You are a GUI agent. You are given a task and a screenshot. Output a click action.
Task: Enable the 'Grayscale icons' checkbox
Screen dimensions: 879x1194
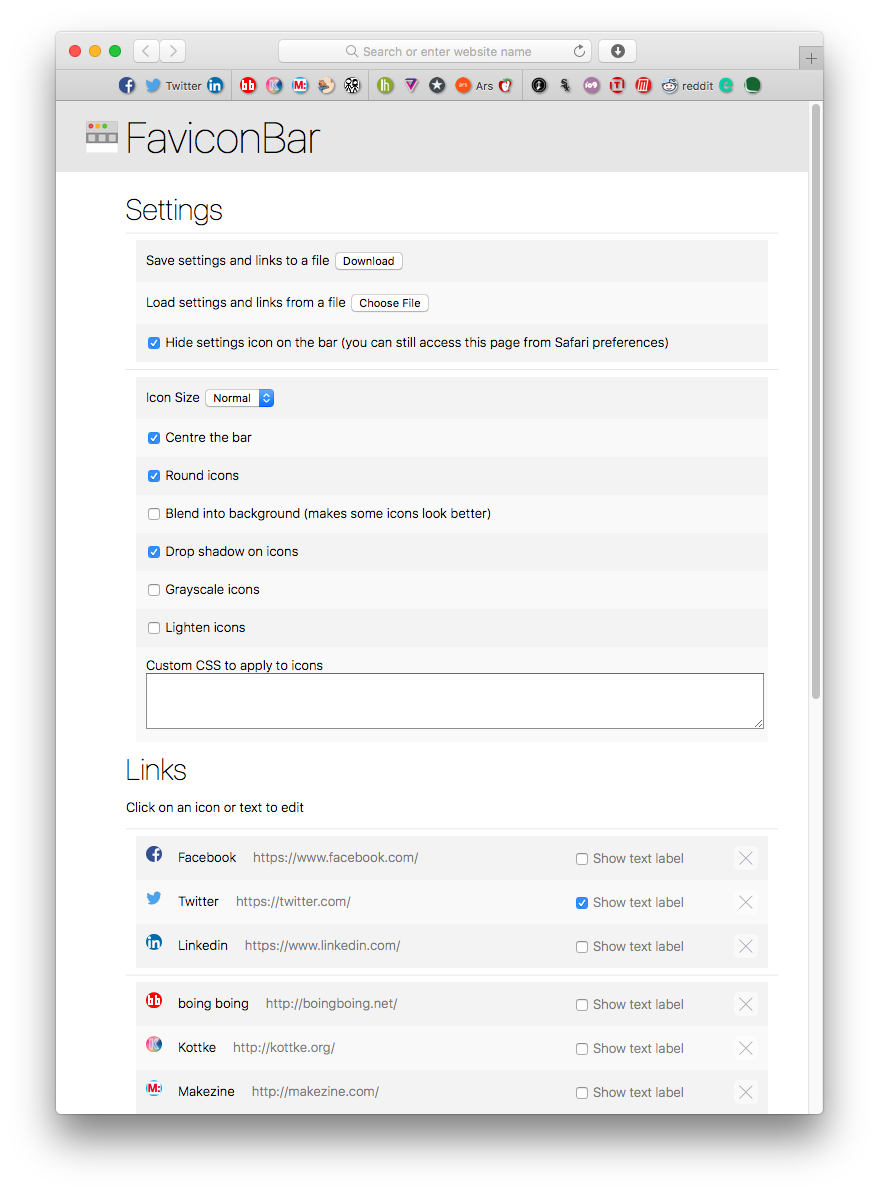[154, 590]
